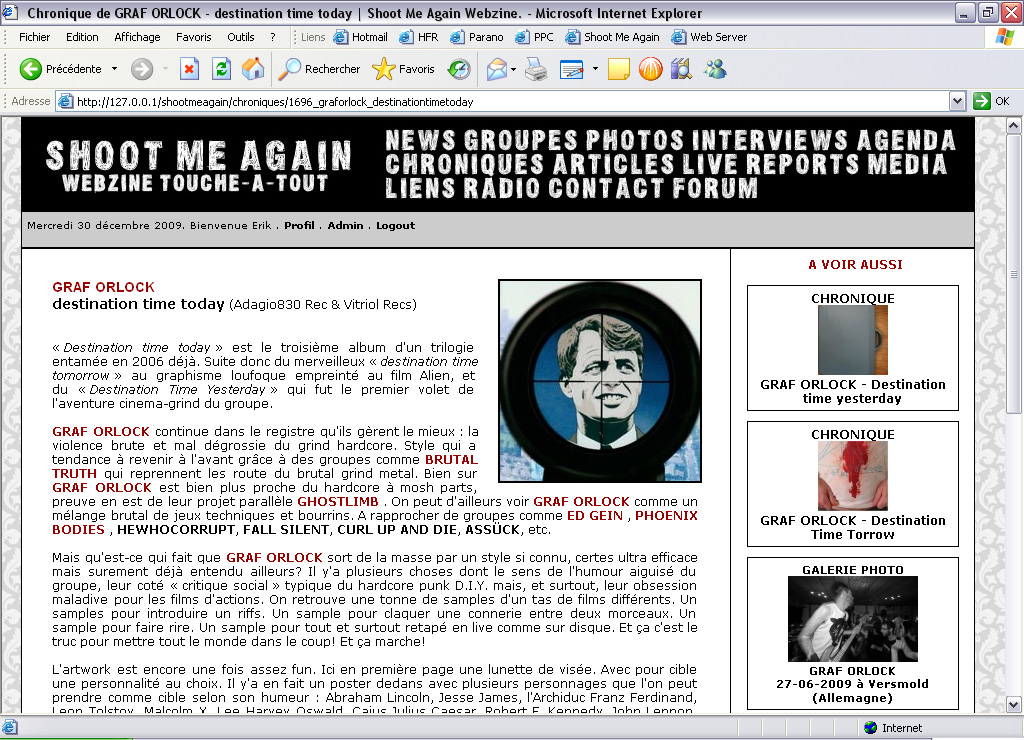Go back with the Précédente arrow
Screen dimensions: 1024x740
pos(60,69)
